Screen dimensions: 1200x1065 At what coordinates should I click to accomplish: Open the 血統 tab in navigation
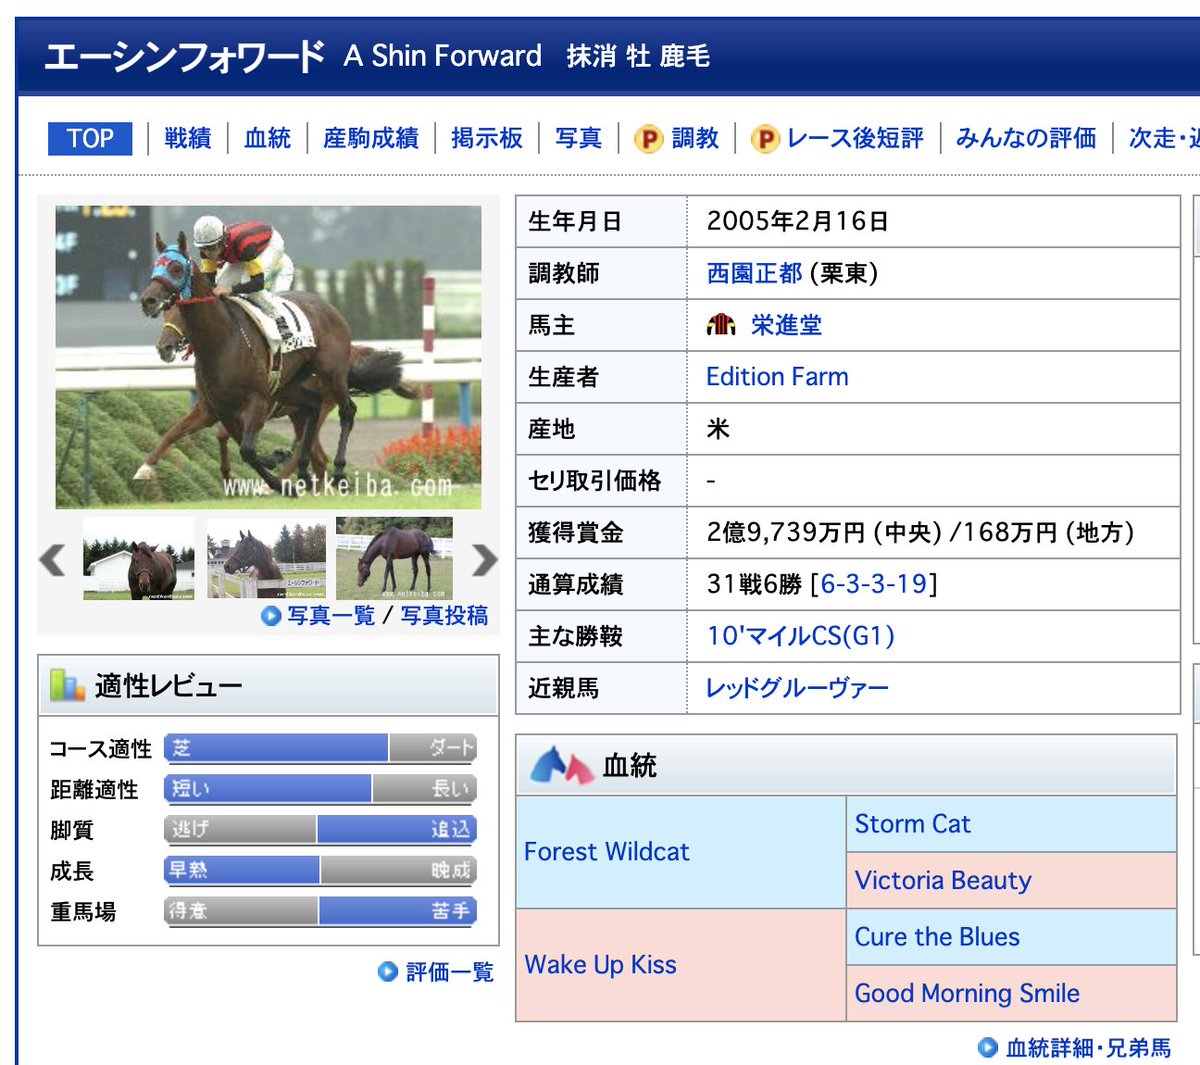(268, 138)
